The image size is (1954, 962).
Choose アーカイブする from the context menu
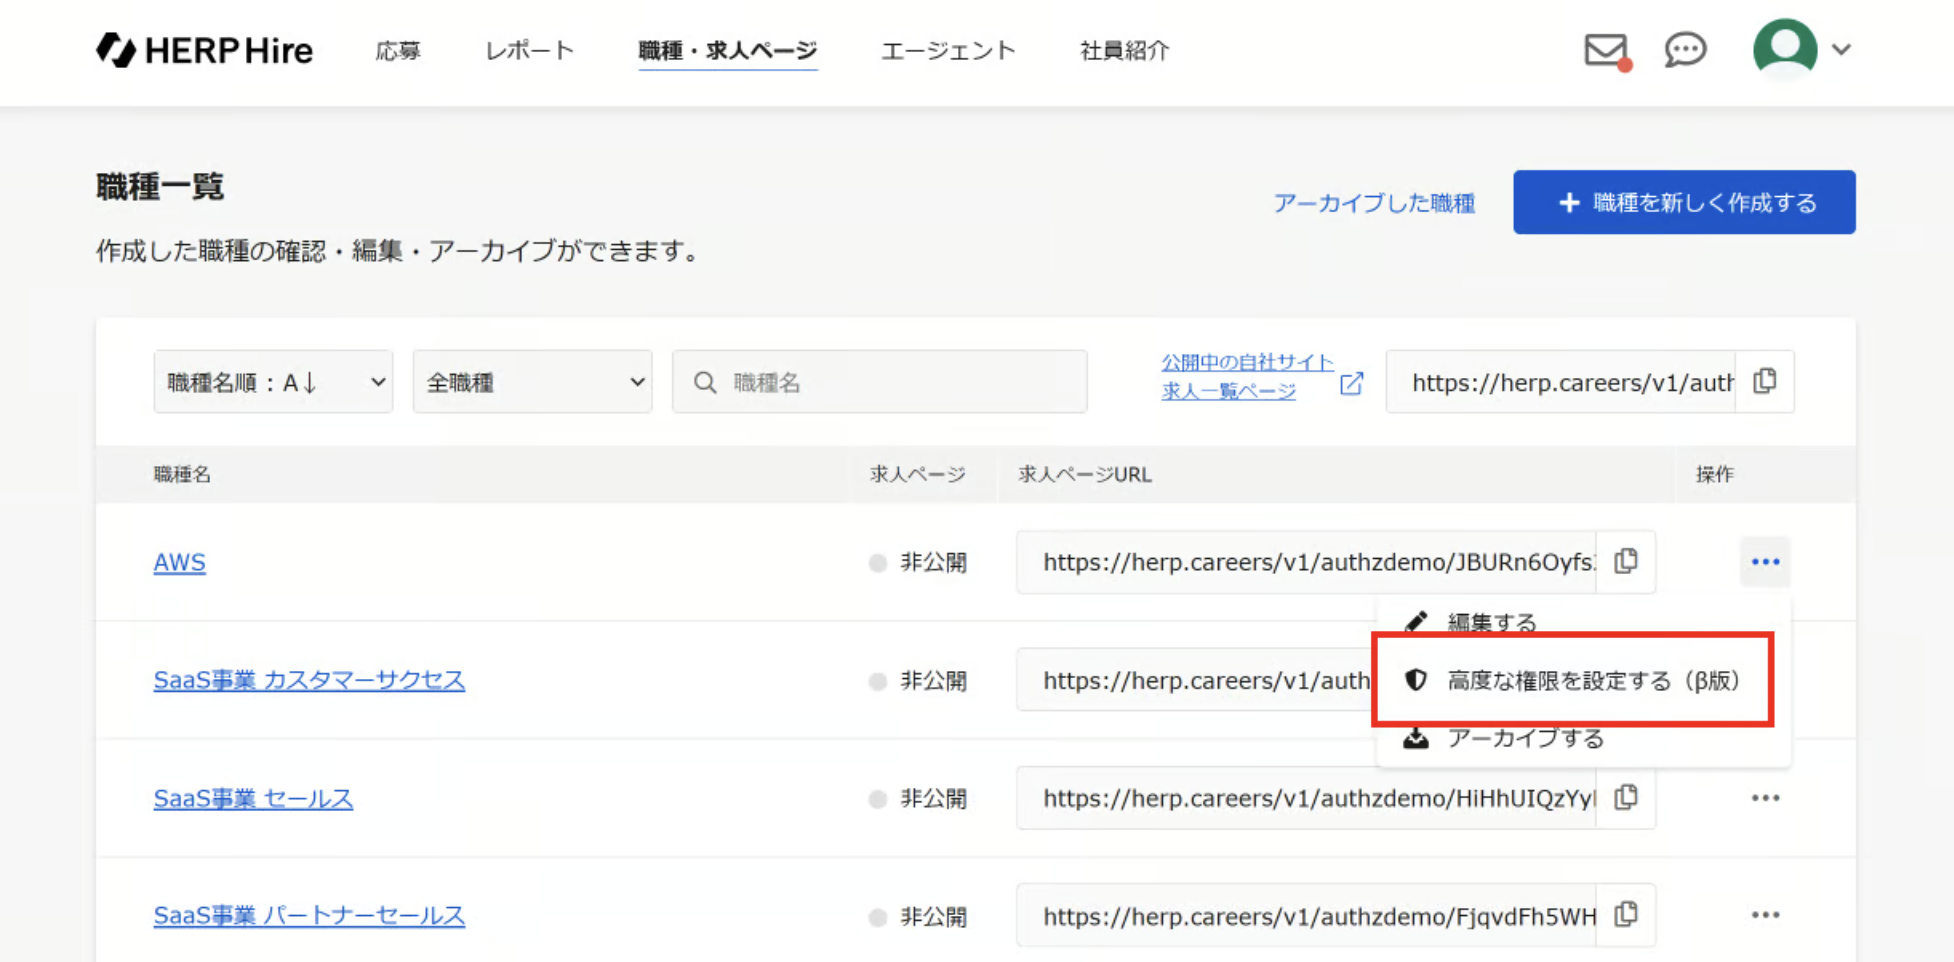coord(1525,739)
